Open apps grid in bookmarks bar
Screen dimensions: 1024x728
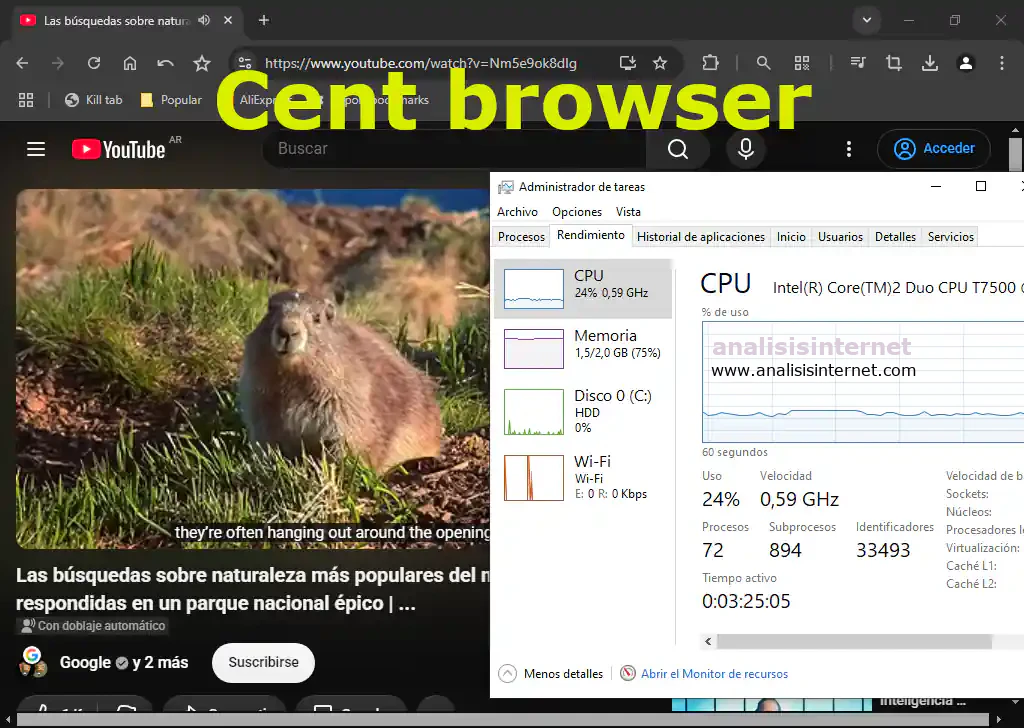click(x=25, y=100)
